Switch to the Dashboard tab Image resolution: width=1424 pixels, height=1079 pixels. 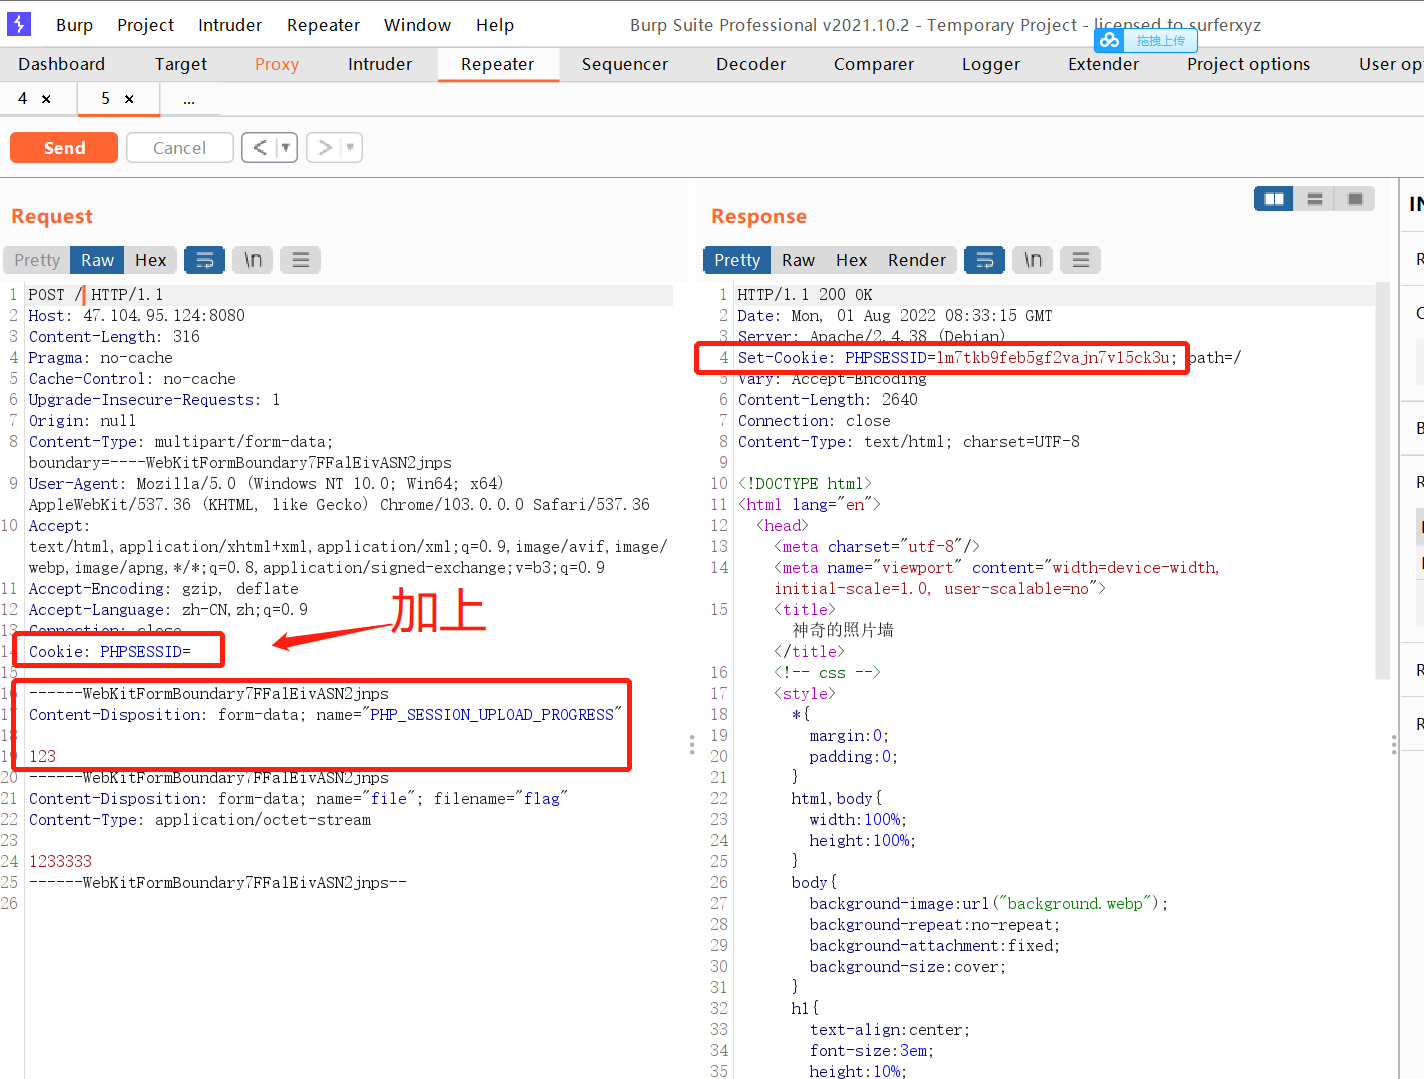pyautogui.click(x=61, y=64)
